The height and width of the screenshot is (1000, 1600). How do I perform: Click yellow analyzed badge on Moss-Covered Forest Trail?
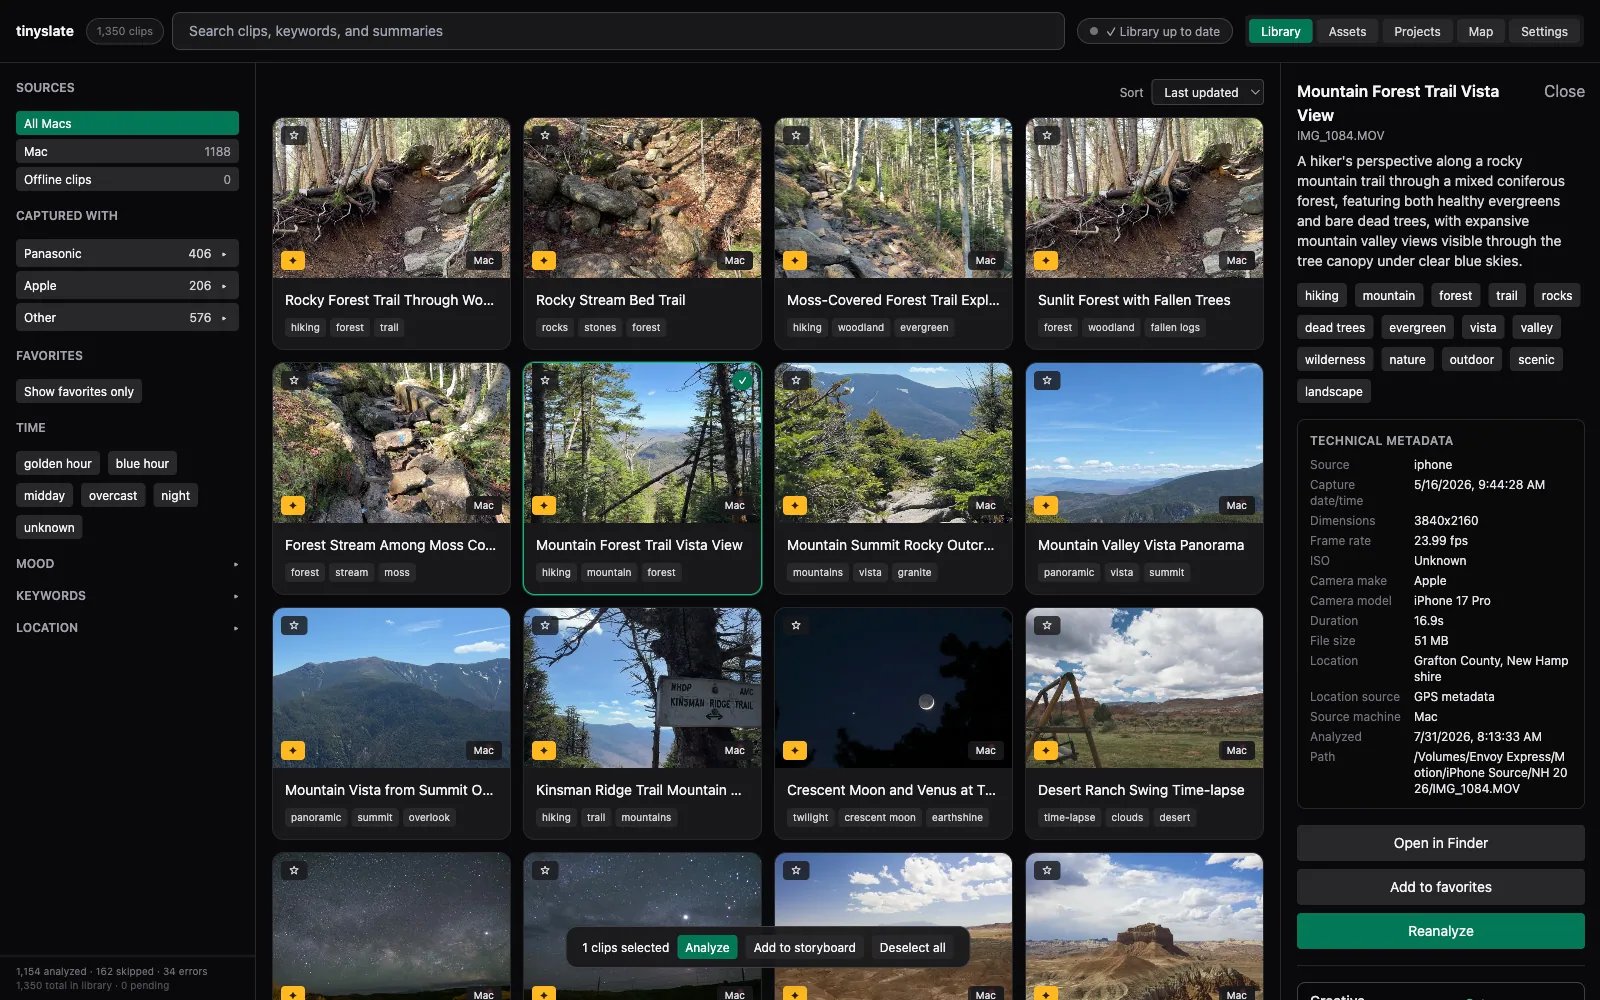(x=795, y=260)
